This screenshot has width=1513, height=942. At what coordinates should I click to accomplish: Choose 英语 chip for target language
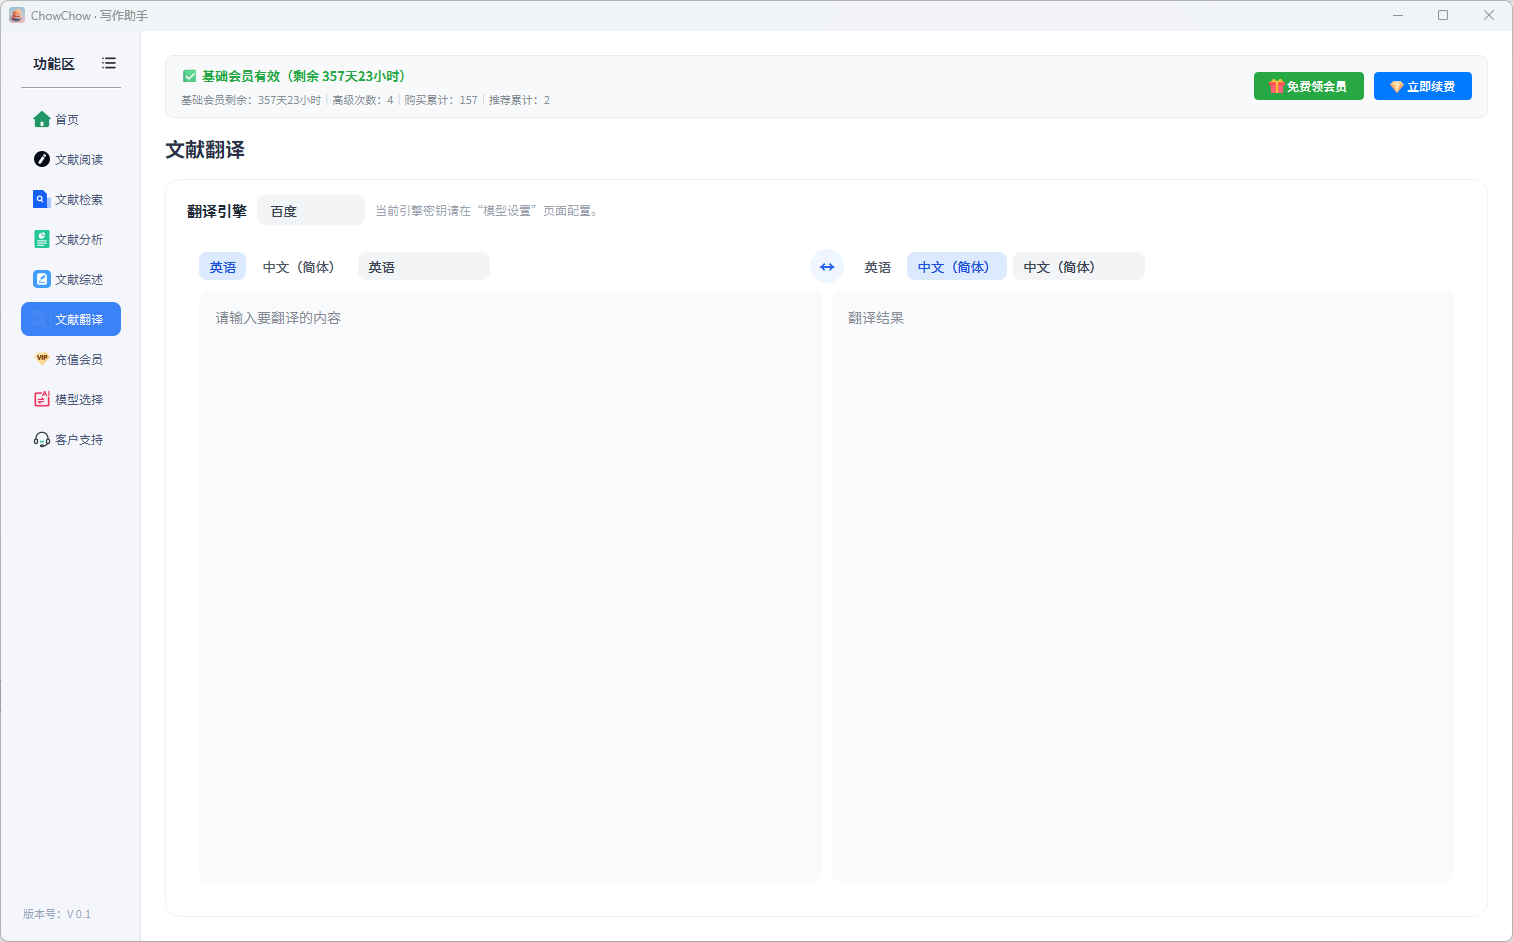[x=877, y=267]
